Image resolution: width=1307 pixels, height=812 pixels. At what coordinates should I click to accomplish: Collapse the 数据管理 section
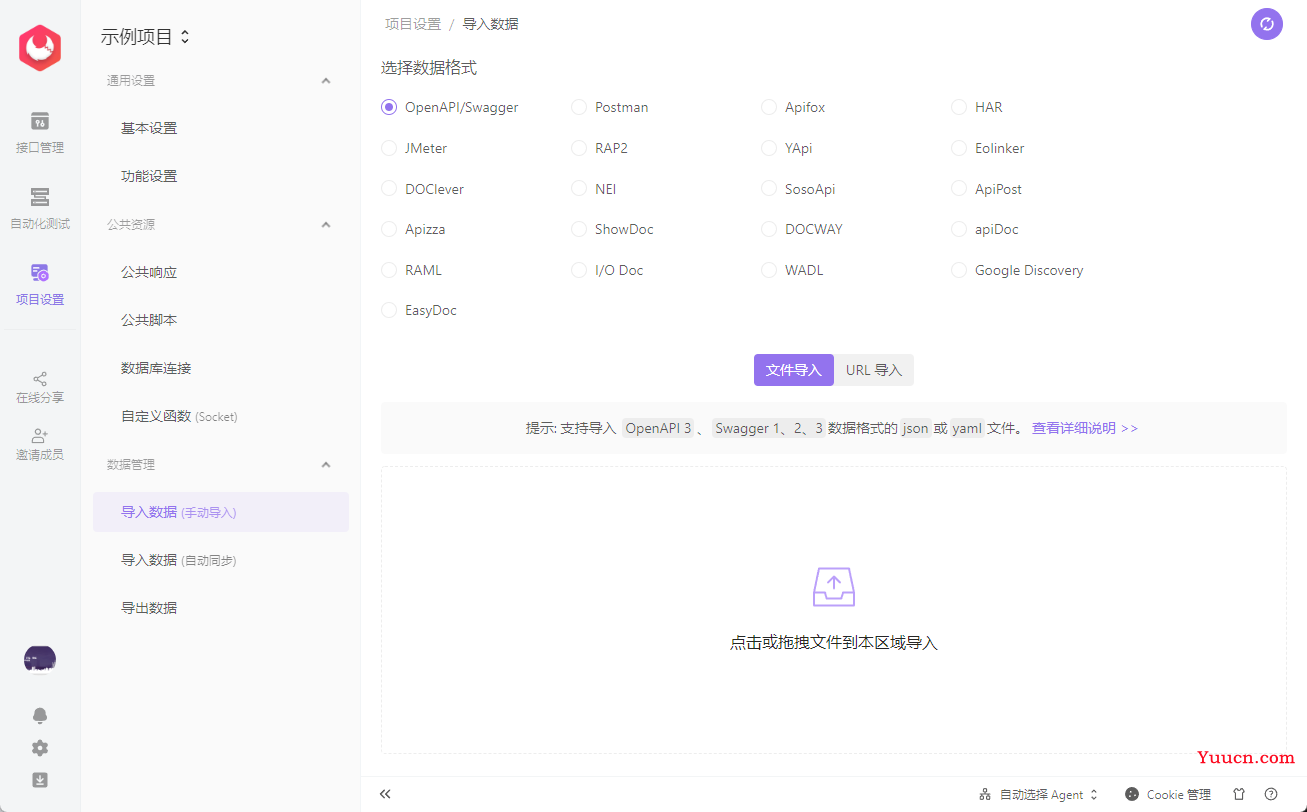[x=325, y=464]
